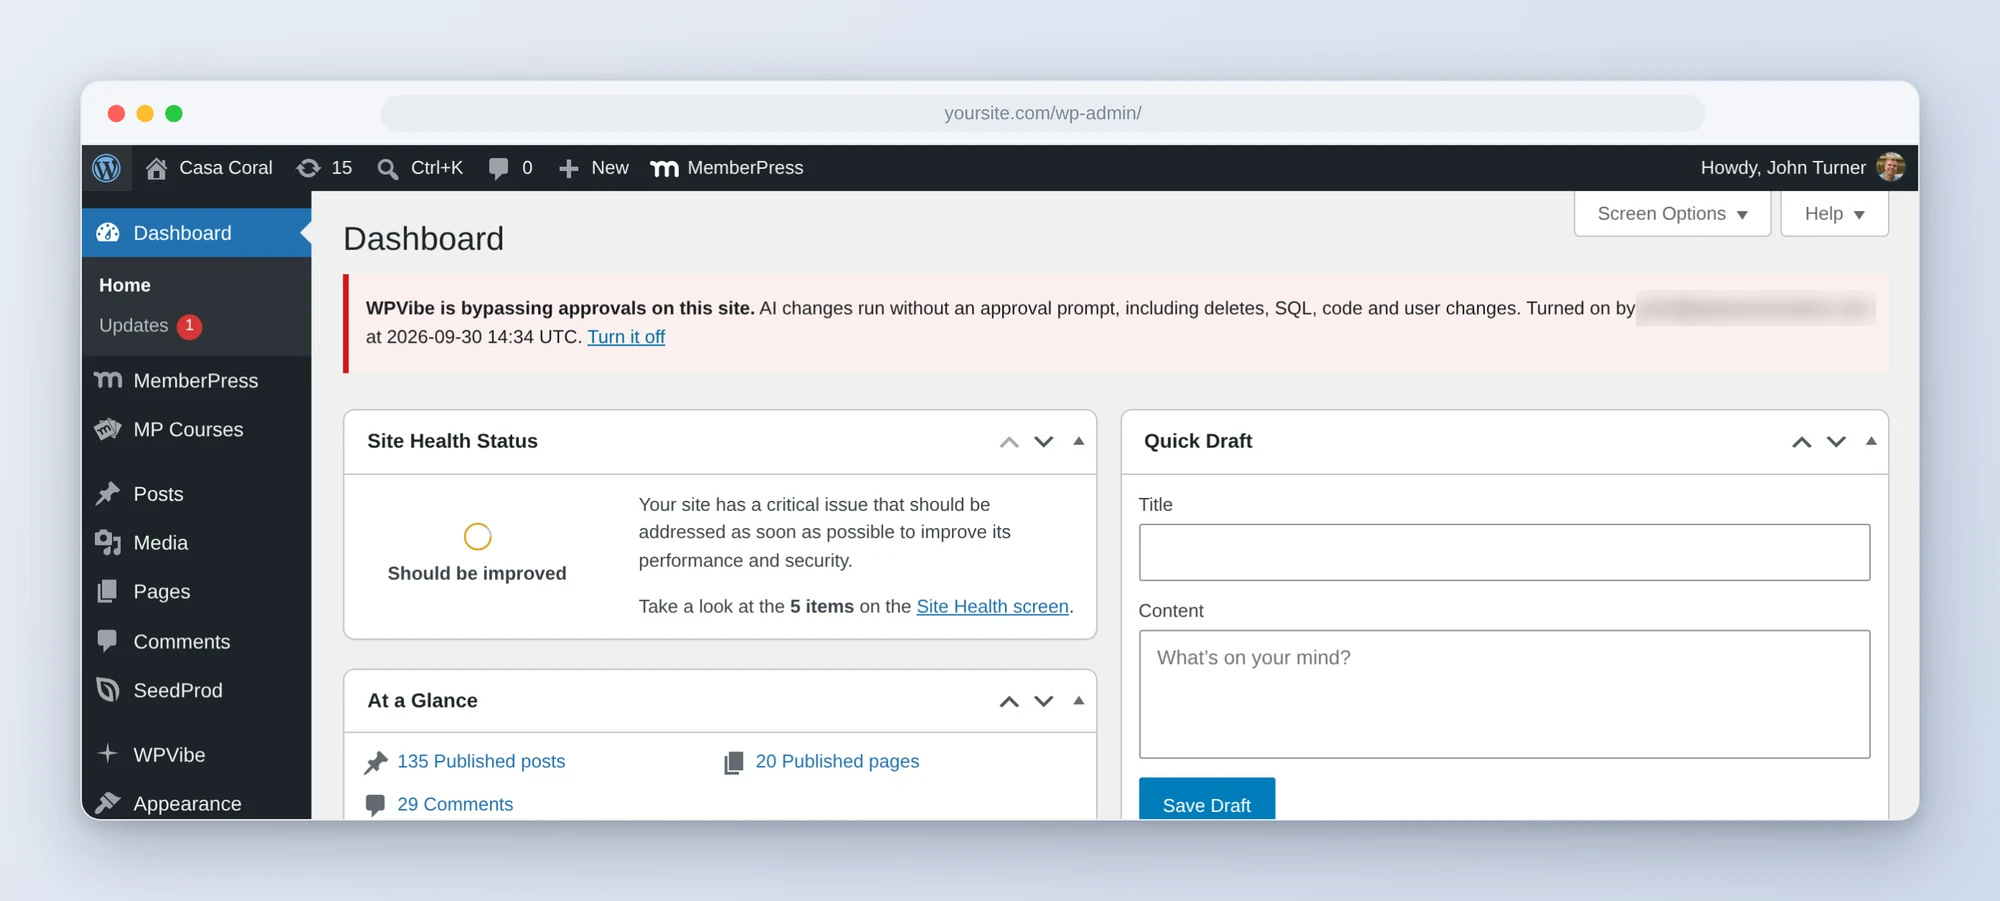Click the browser address bar
This screenshot has width=2000, height=901.
(x=1043, y=113)
